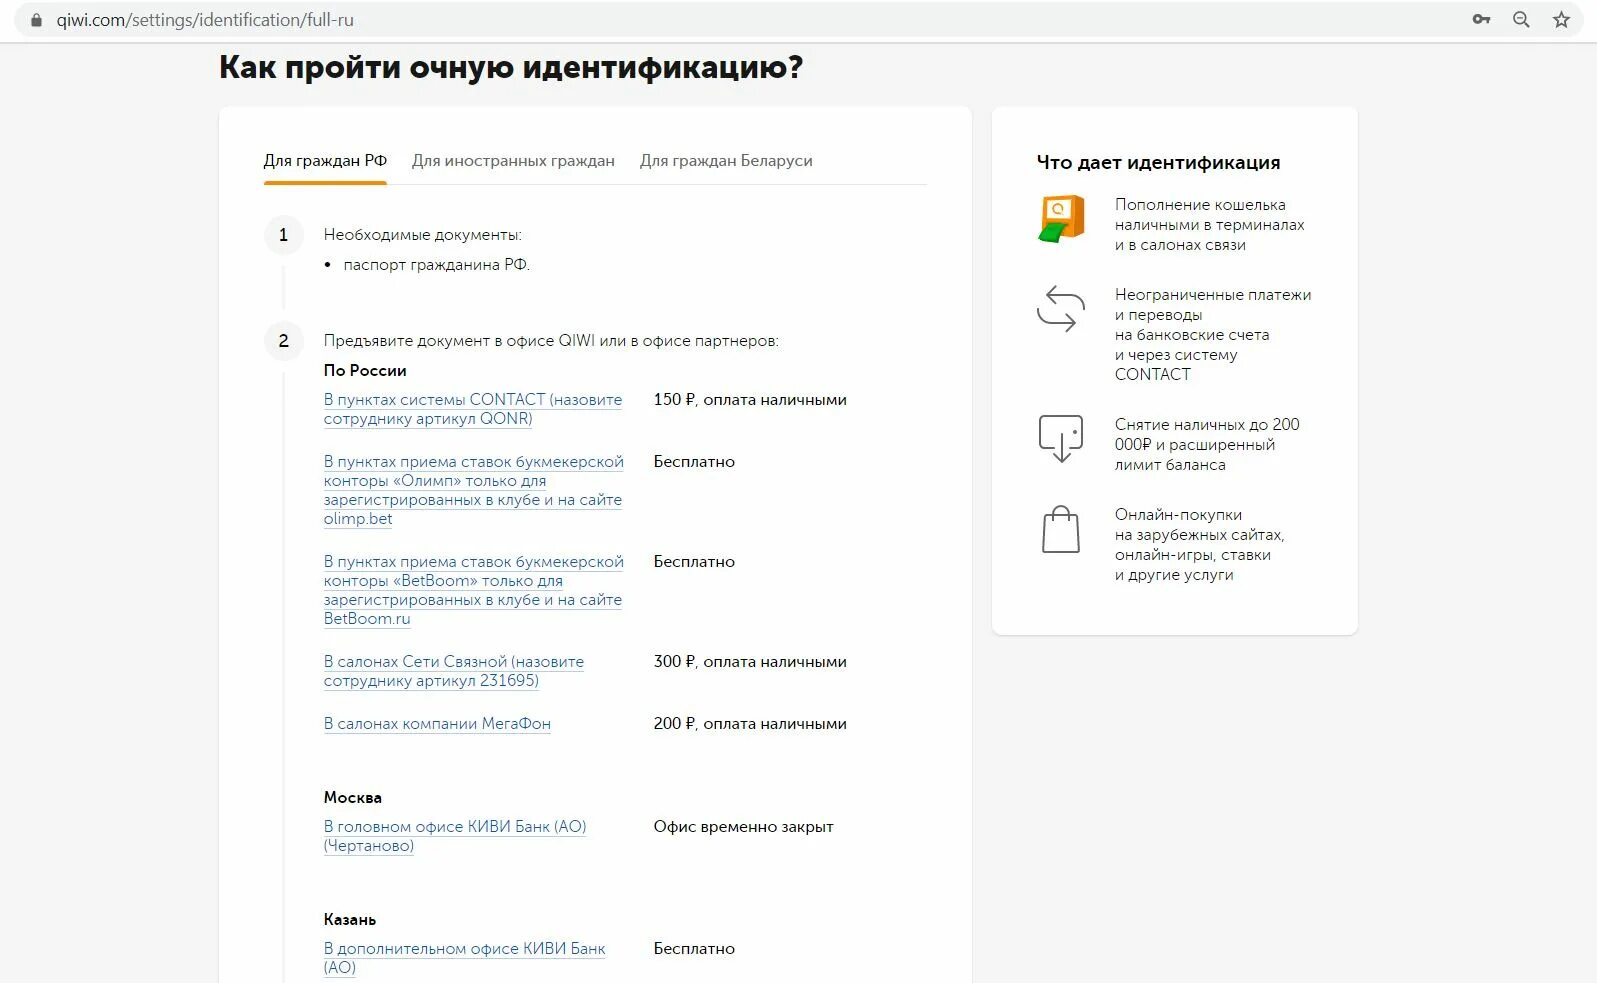The width and height of the screenshot is (1597, 983).
Task: Click the Необходимые документы label
Action: (422, 235)
